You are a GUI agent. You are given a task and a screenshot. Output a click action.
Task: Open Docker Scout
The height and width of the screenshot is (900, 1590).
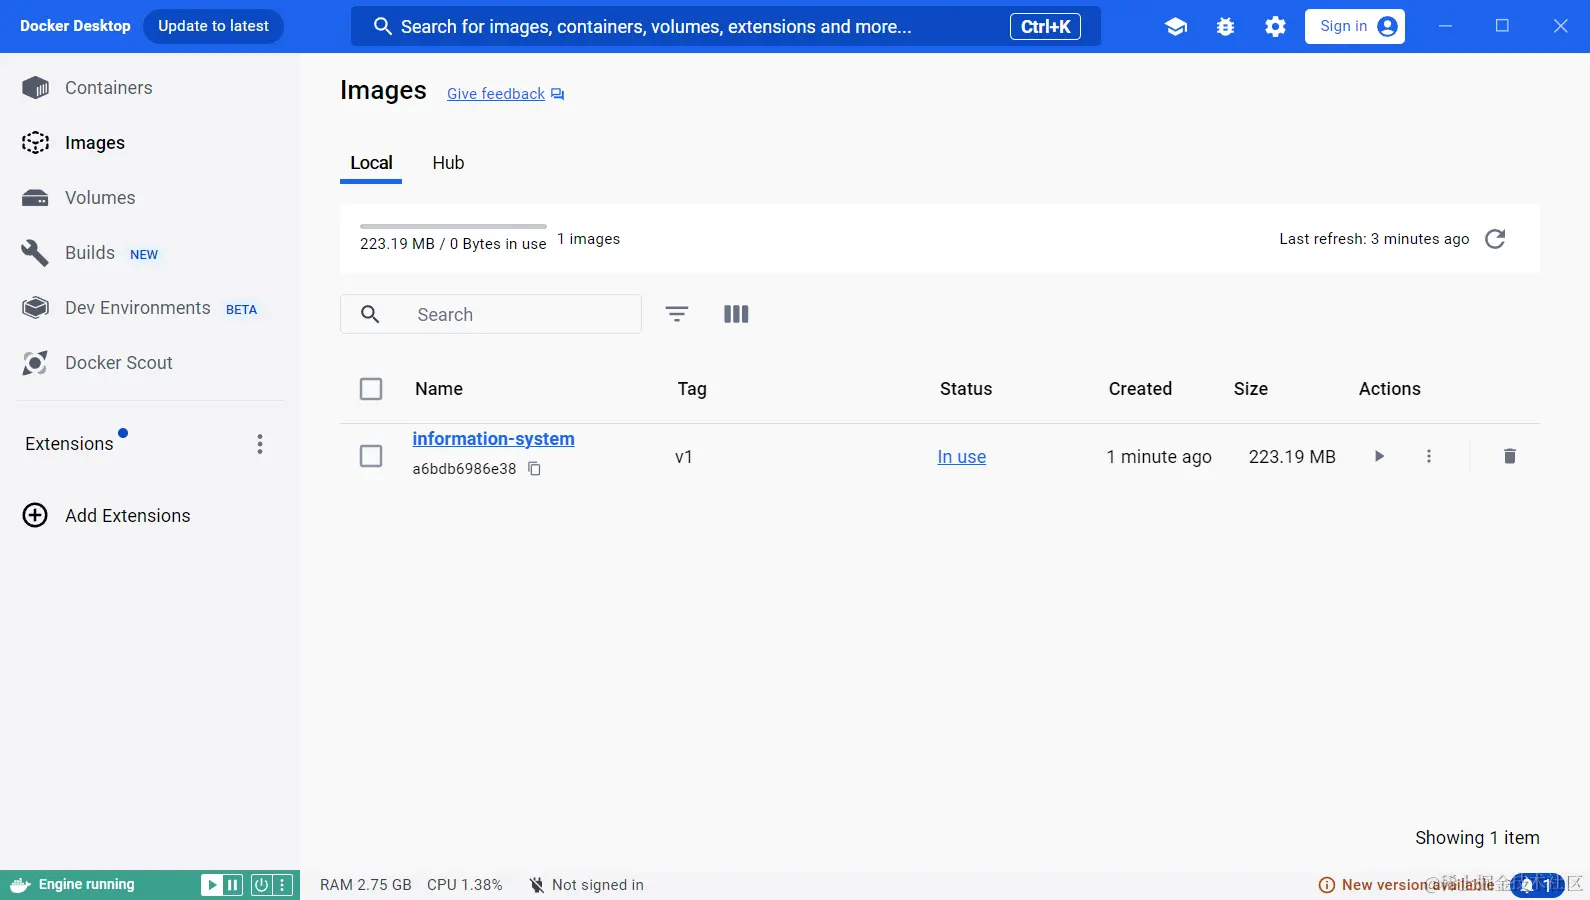[x=118, y=363]
